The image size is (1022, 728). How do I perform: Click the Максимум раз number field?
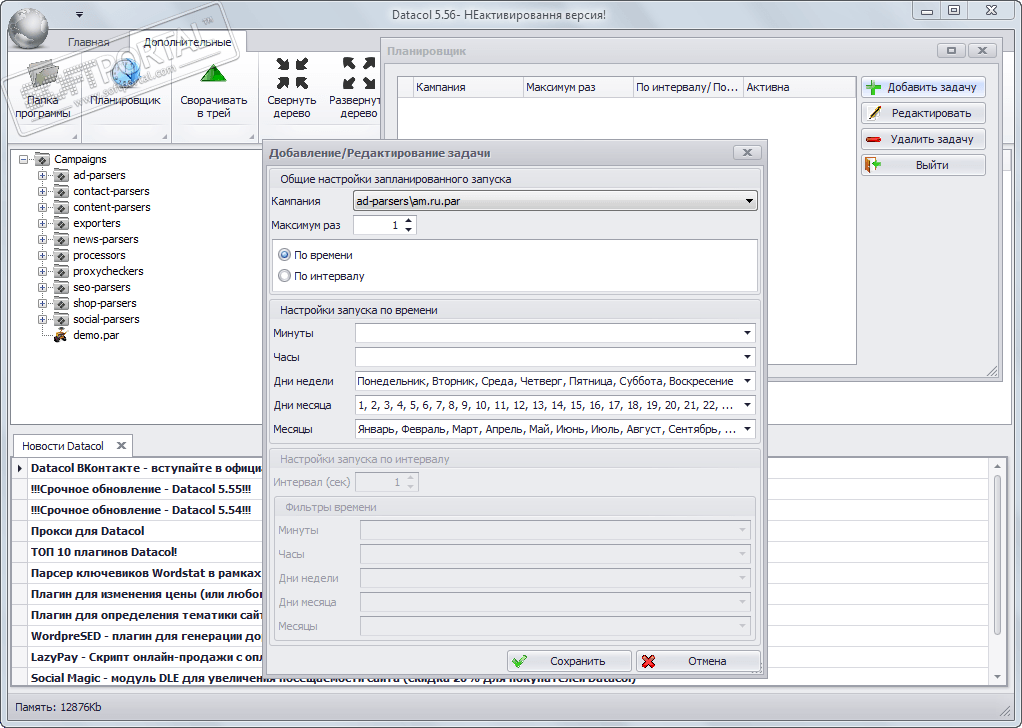coord(378,225)
